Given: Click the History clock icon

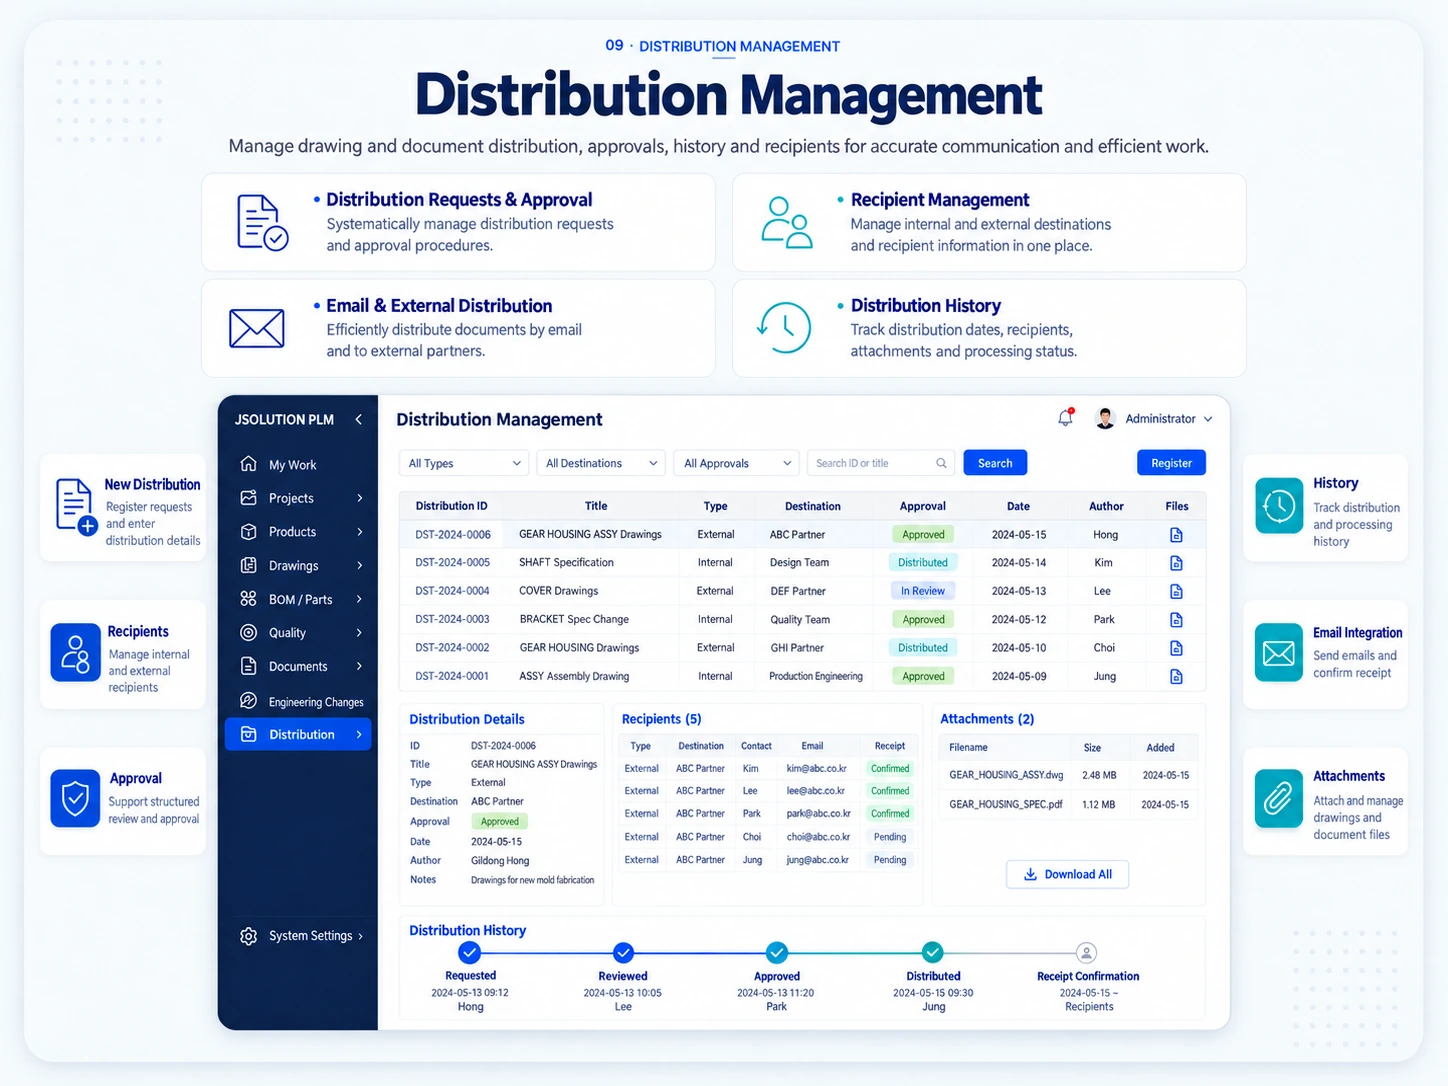Looking at the screenshot, I should 1279,506.
